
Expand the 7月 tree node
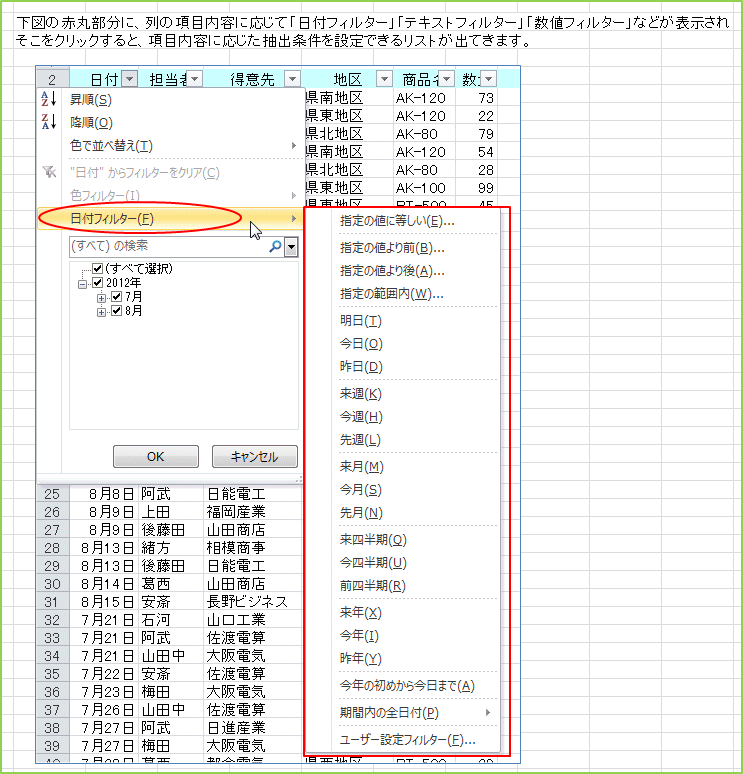101,298
